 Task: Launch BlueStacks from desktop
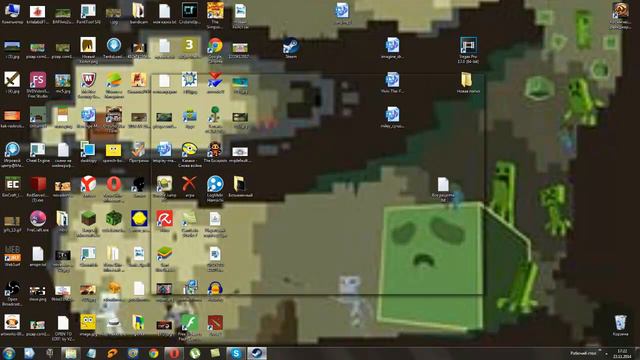coord(164,253)
